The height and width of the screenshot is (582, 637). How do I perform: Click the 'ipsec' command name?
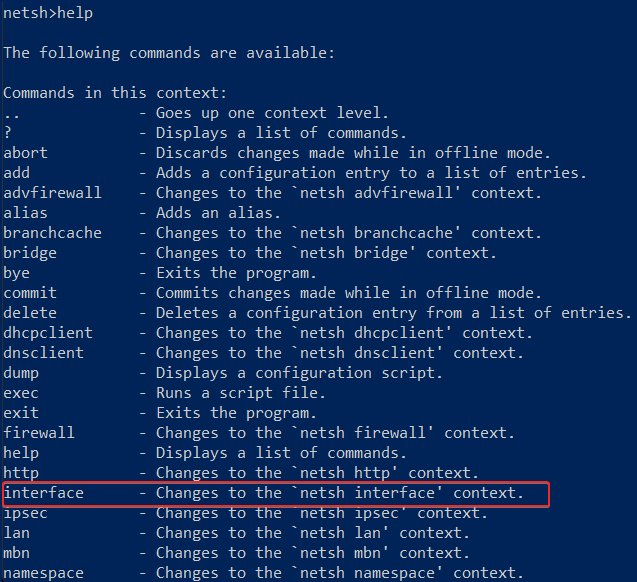tap(26, 513)
